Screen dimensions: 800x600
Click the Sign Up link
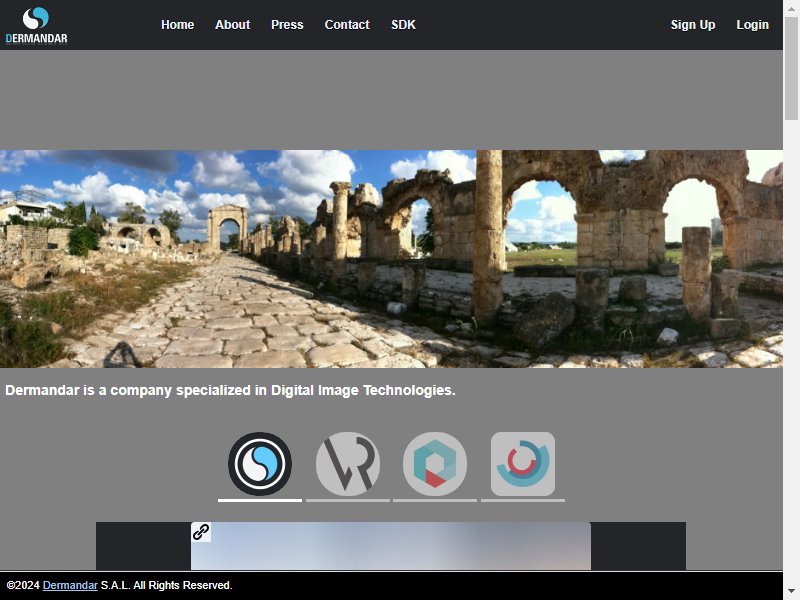click(x=692, y=24)
